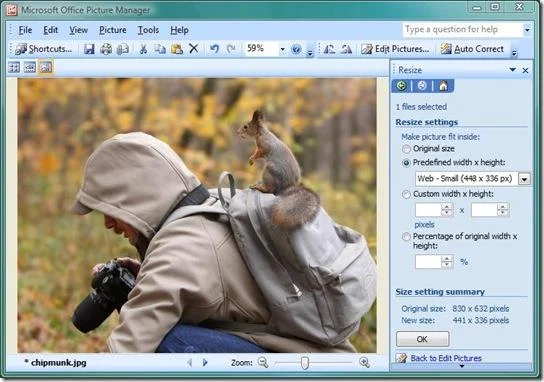Click the custom width input field

[x=428, y=210]
